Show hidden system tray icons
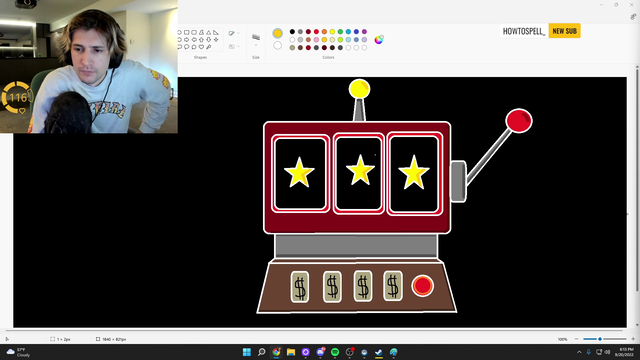The image size is (640, 360). (x=579, y=352)
